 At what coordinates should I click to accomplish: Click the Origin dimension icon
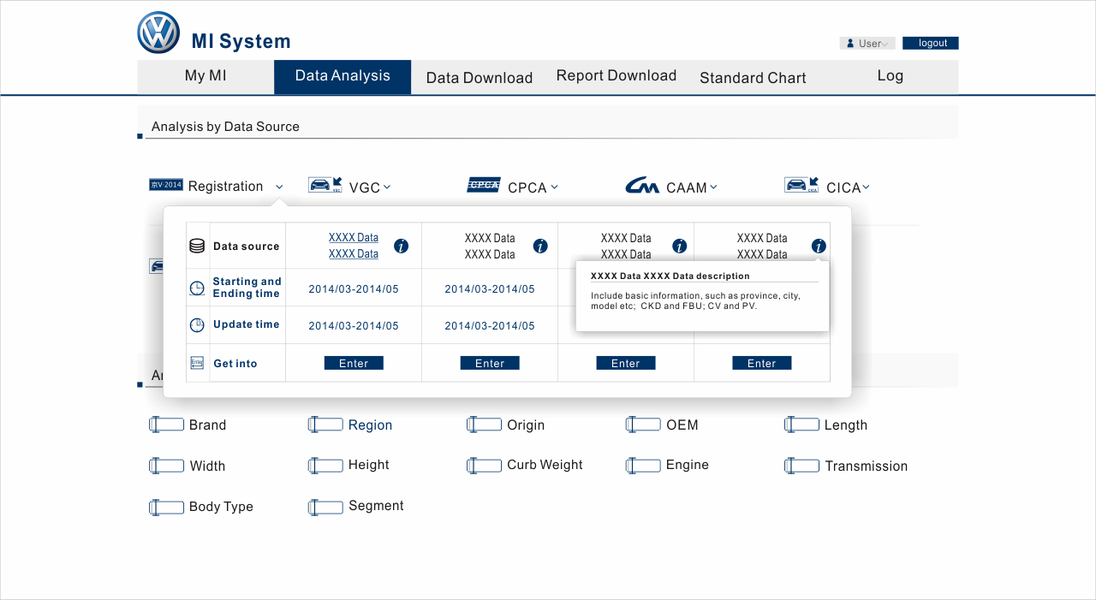pyautogui.click(x=484, y=424)
